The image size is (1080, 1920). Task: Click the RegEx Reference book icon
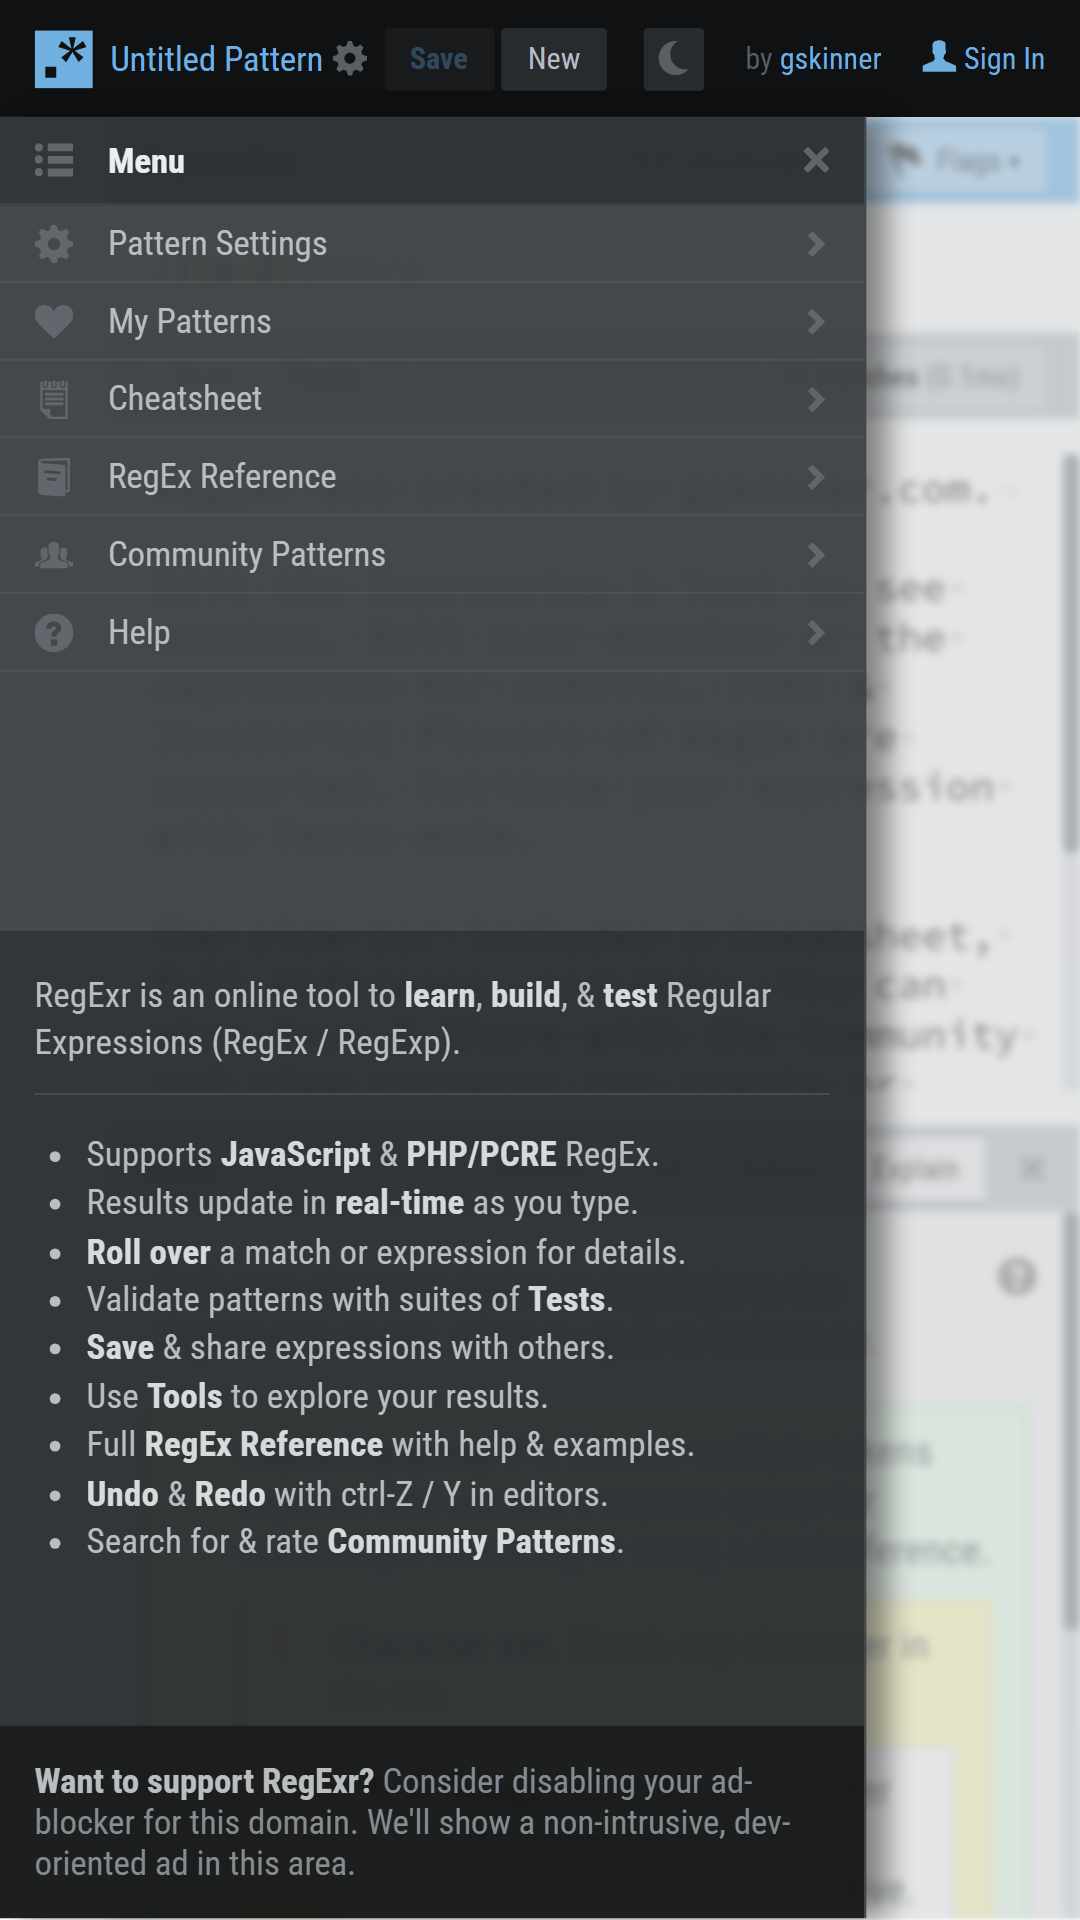[54, 477]
